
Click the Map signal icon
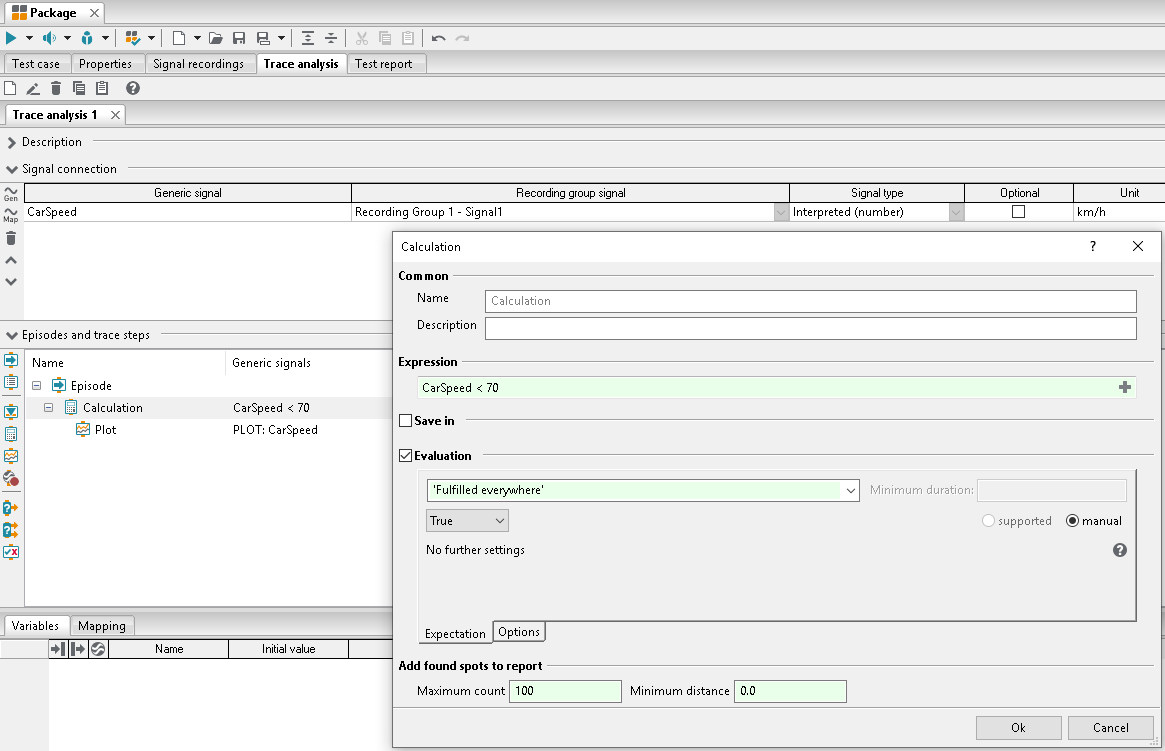[10, 215]
